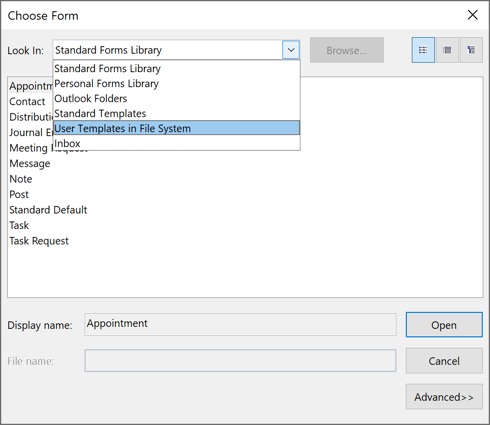Select the Note form
The height and width of the screenshot is (425, 490).
[x=21, y=179]
